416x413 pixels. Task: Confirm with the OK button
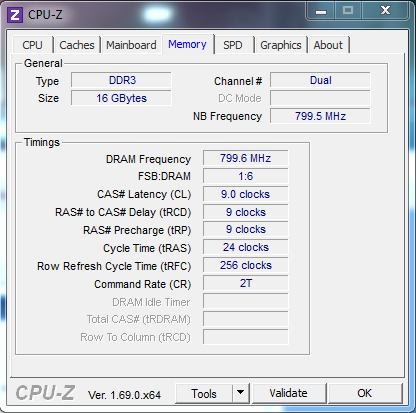(365, 393)
